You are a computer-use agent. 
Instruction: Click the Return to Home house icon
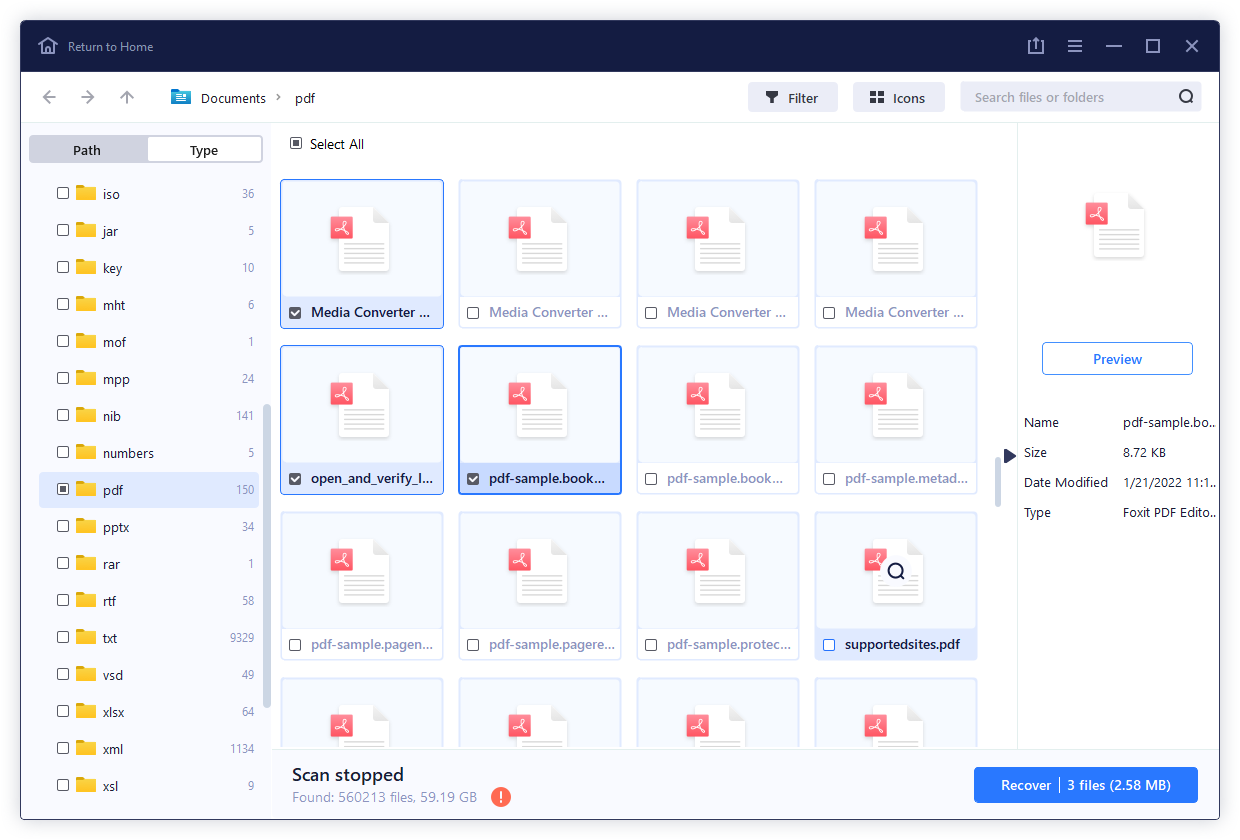(48, 46)
